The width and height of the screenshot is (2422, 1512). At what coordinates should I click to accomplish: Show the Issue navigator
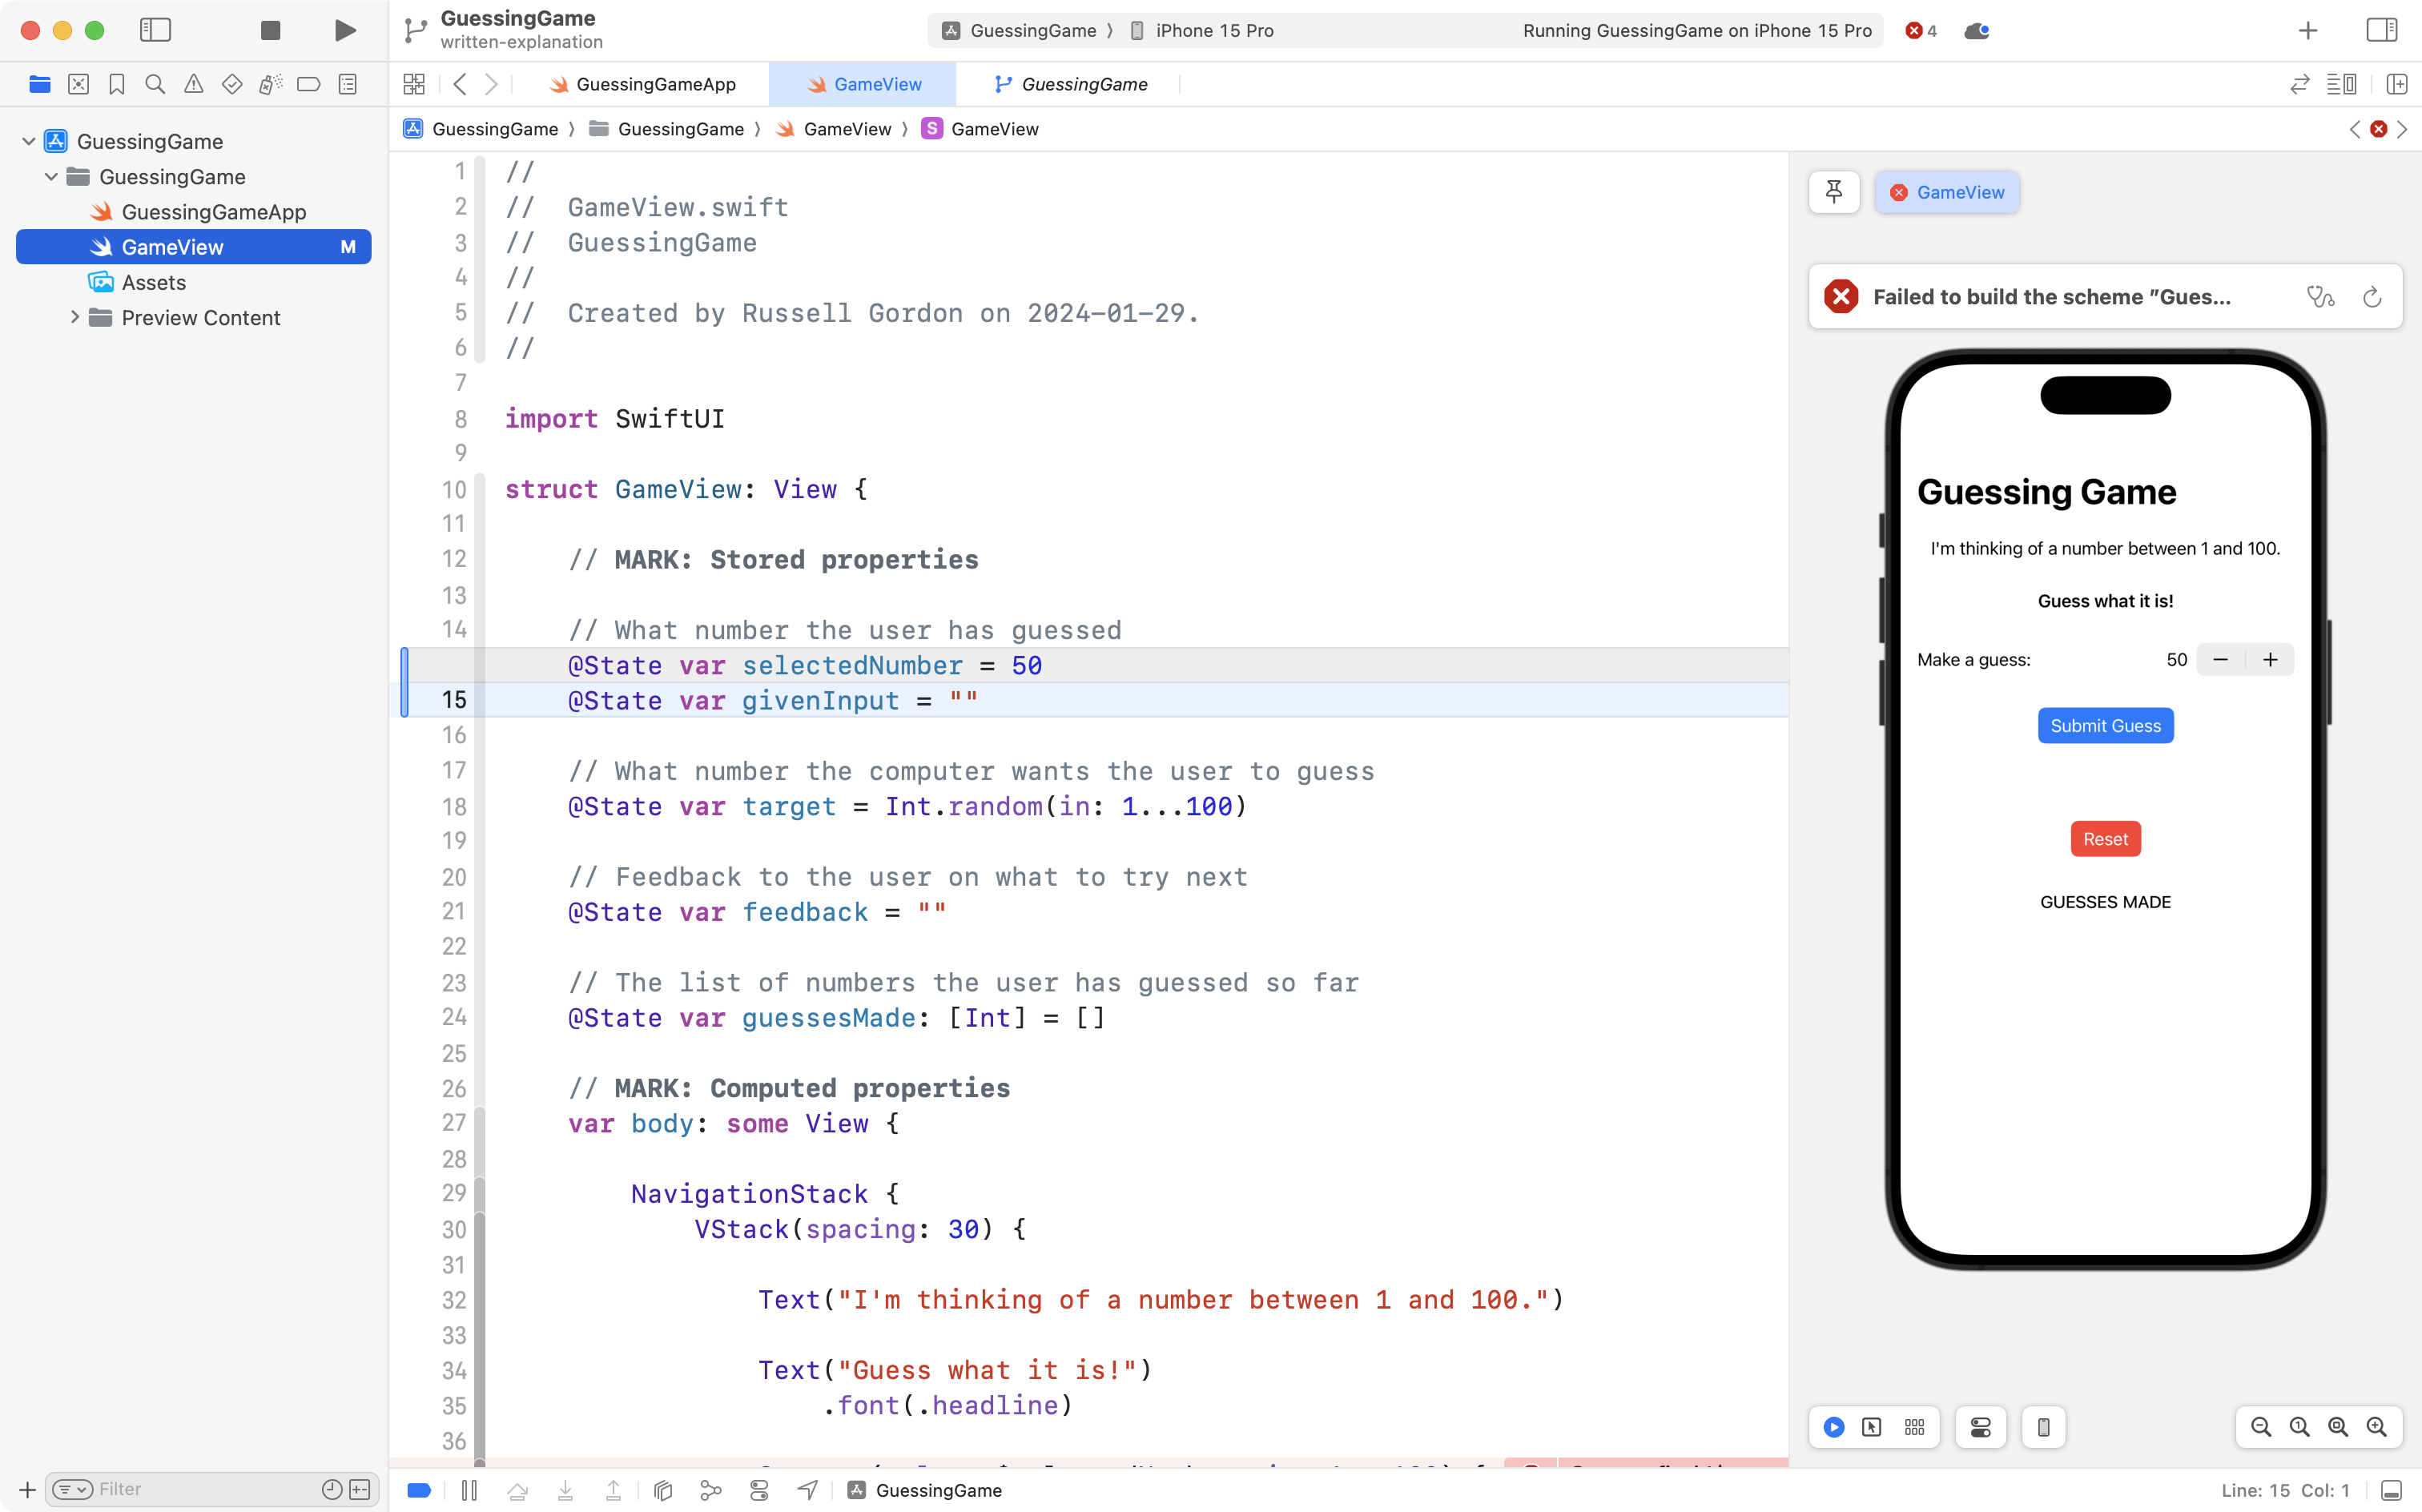click(x=193, y=84)
